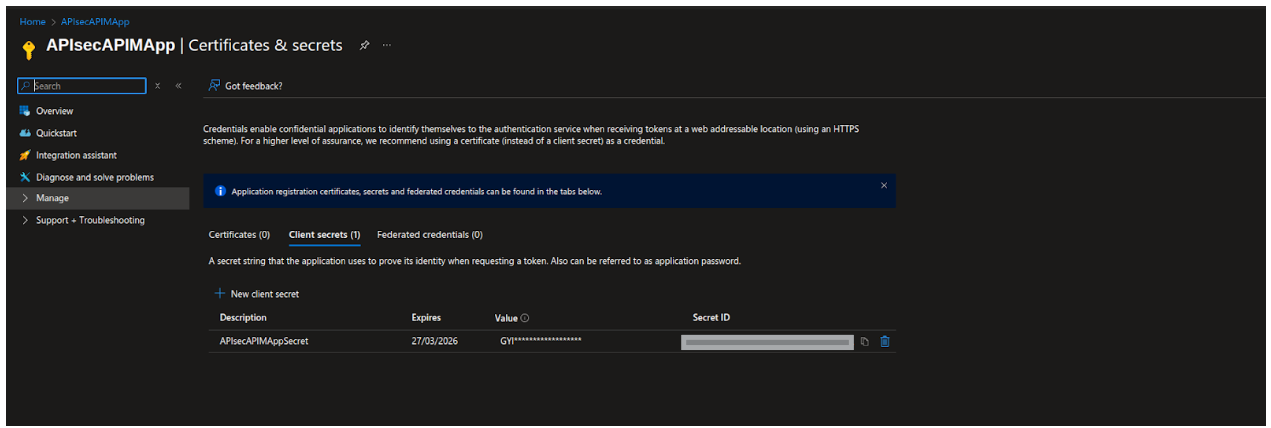Image resolution: width=1271 pixels, height=428 pixels.
Task: Click the feedback person icon
Action: 213,86
